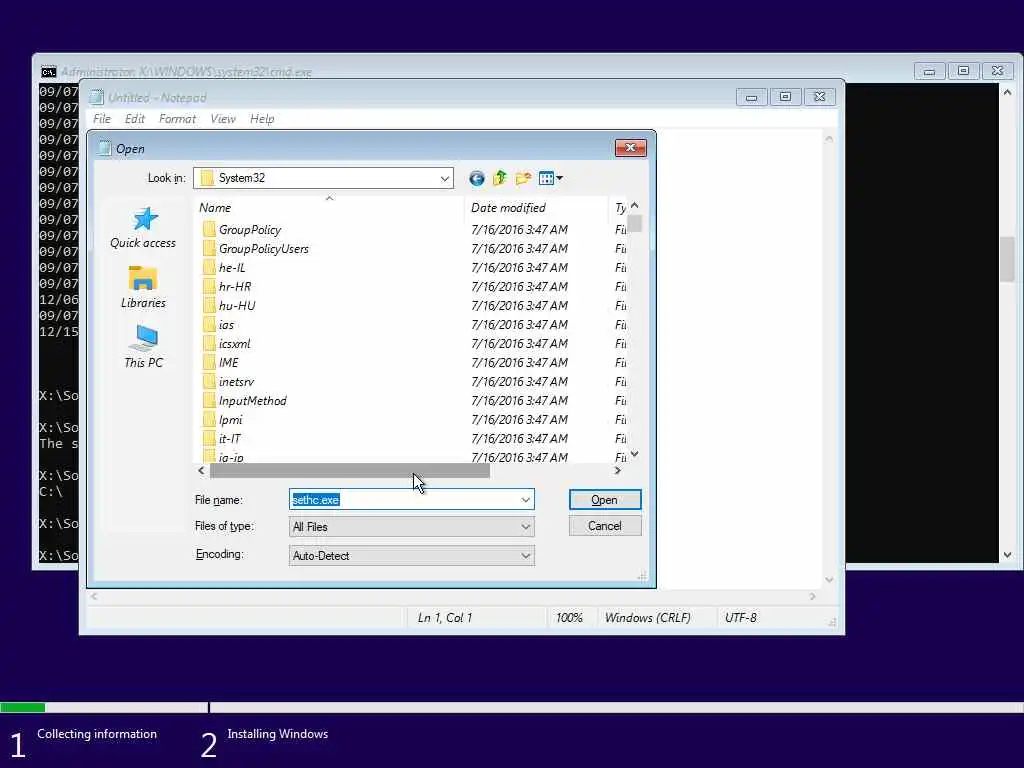This screenshot has height=768, width=1024.
Task: Select the hu-HU folder
Action: click(229, 306)
